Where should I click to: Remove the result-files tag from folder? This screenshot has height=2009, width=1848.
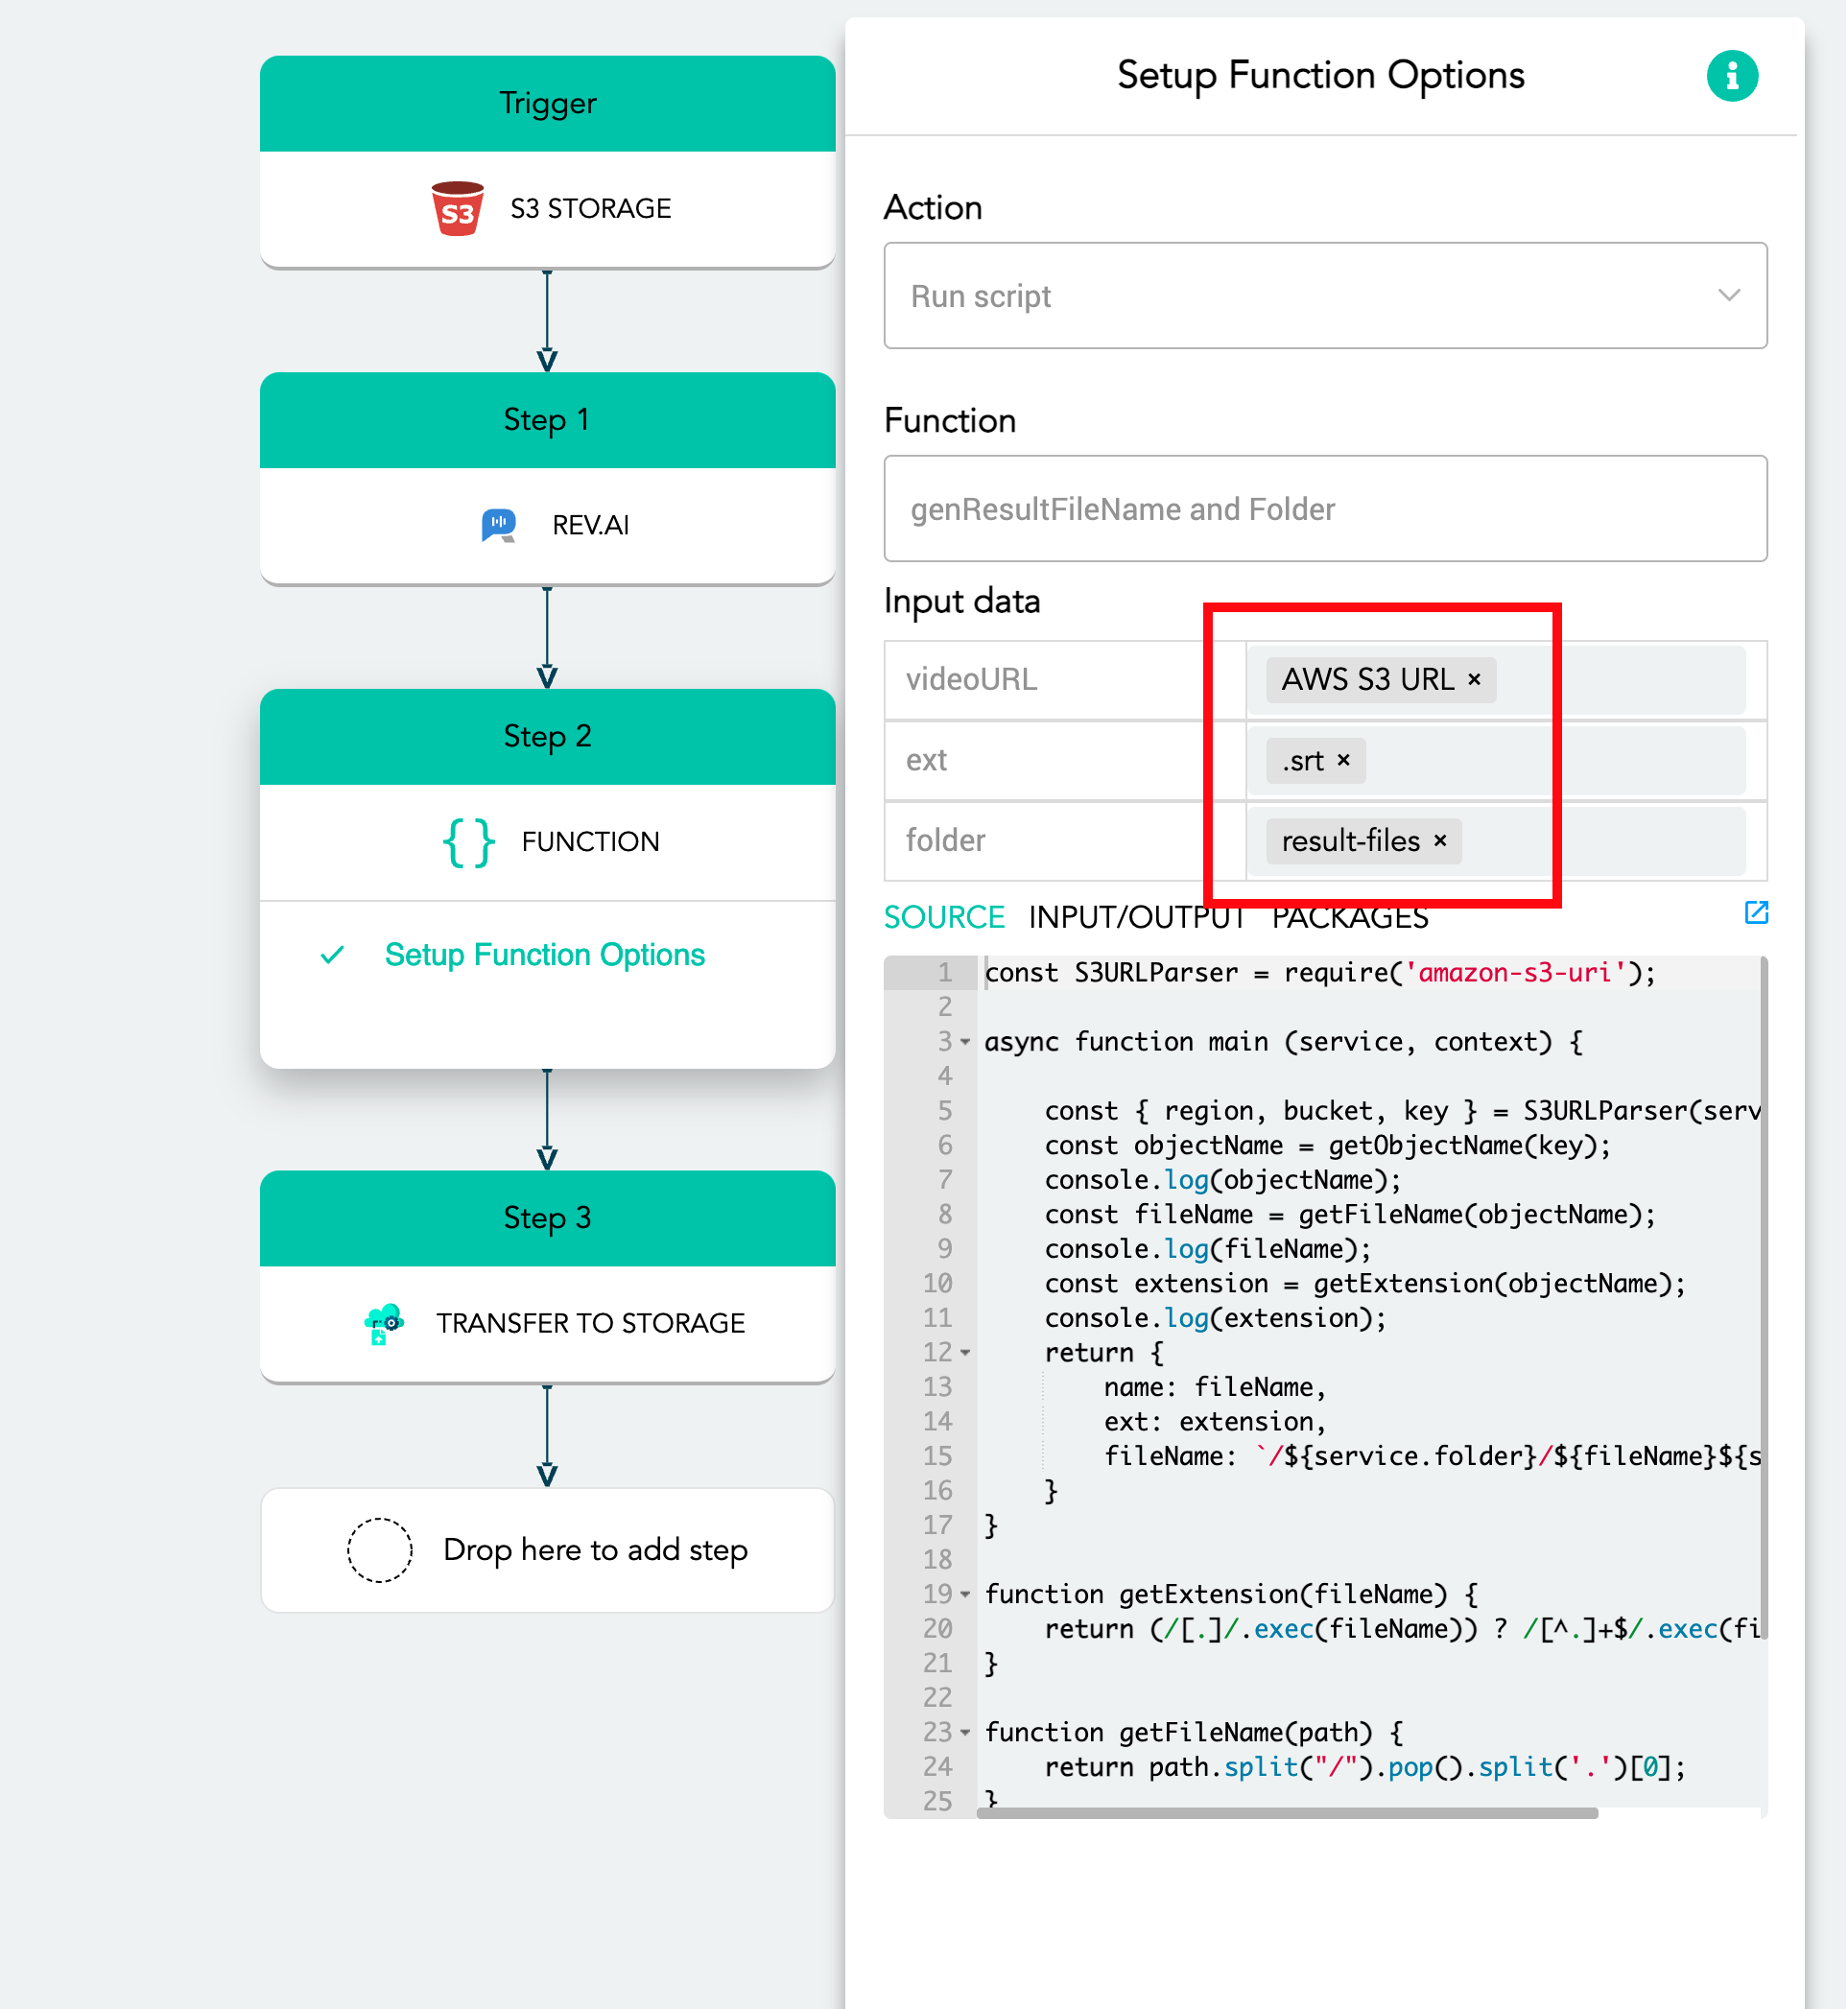point(1440,840)
